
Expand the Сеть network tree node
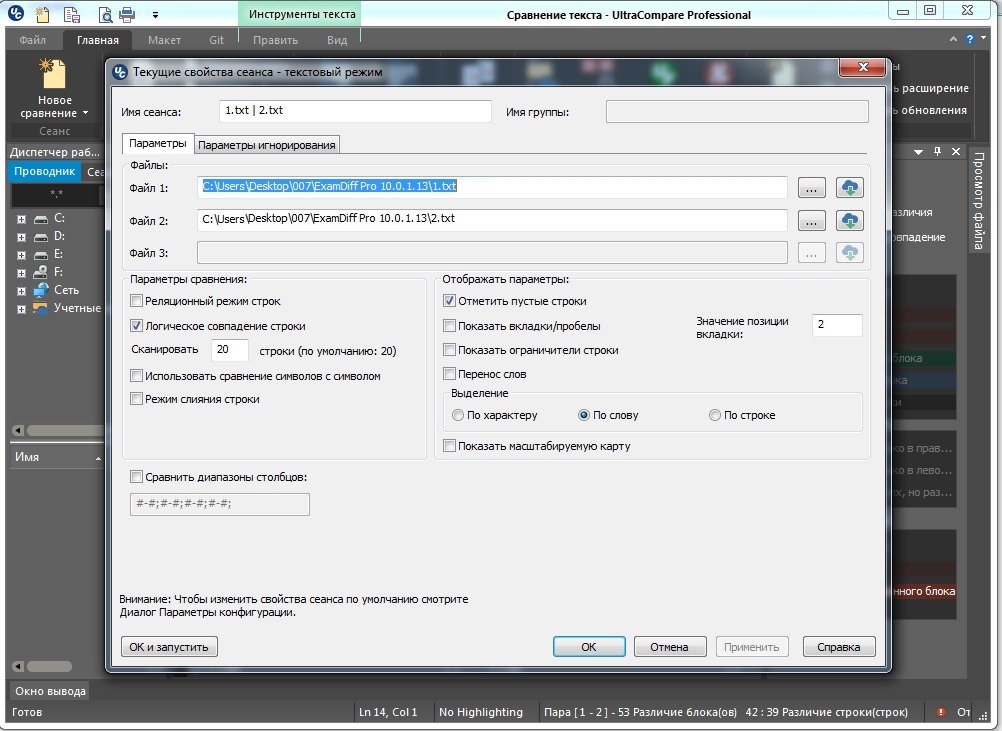click(21, 291)
